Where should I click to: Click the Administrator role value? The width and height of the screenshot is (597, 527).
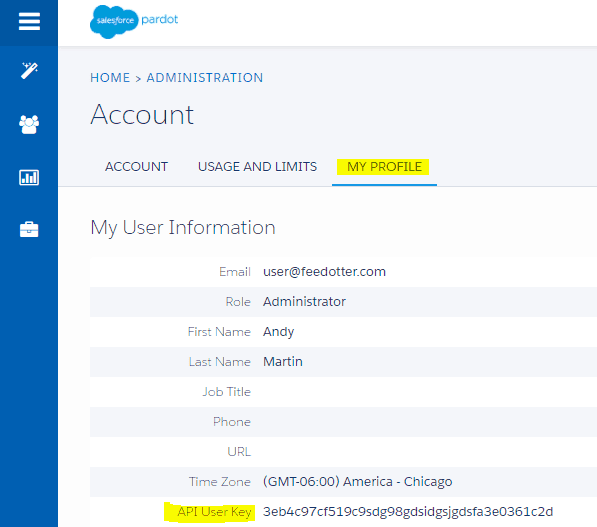(x=304, y=302)
